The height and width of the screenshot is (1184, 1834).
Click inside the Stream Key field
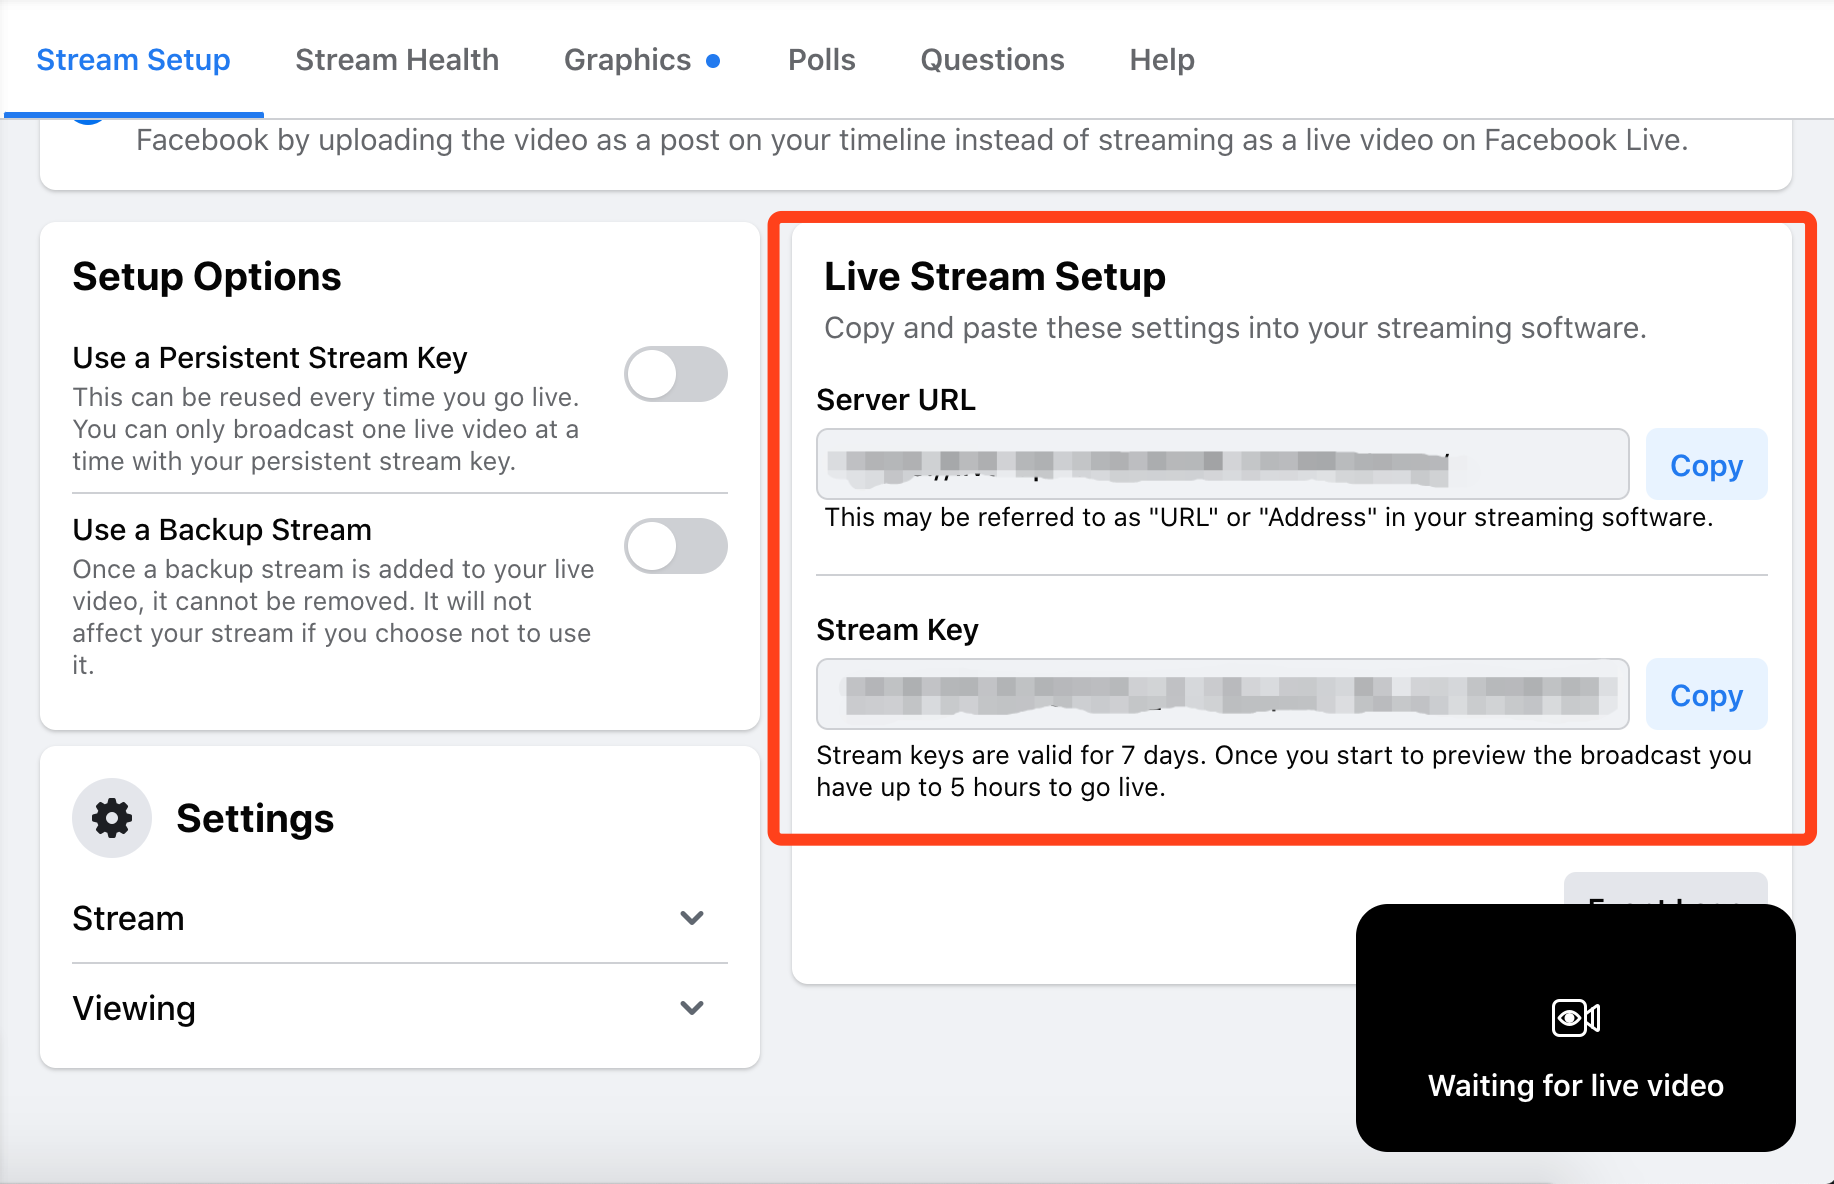[x=1222, y=695]
